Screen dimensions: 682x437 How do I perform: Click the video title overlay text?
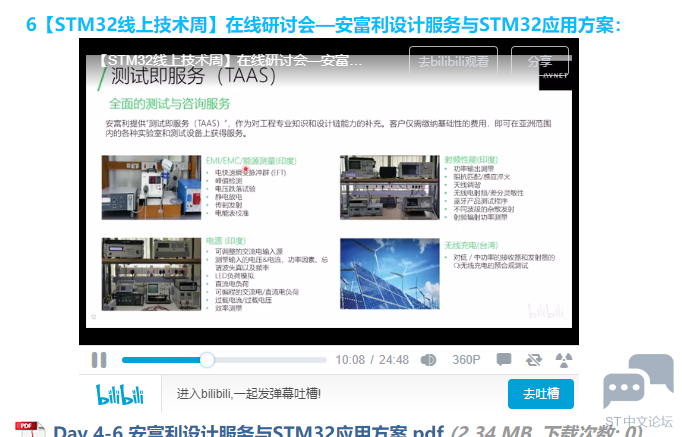click(x=229, y=60)
